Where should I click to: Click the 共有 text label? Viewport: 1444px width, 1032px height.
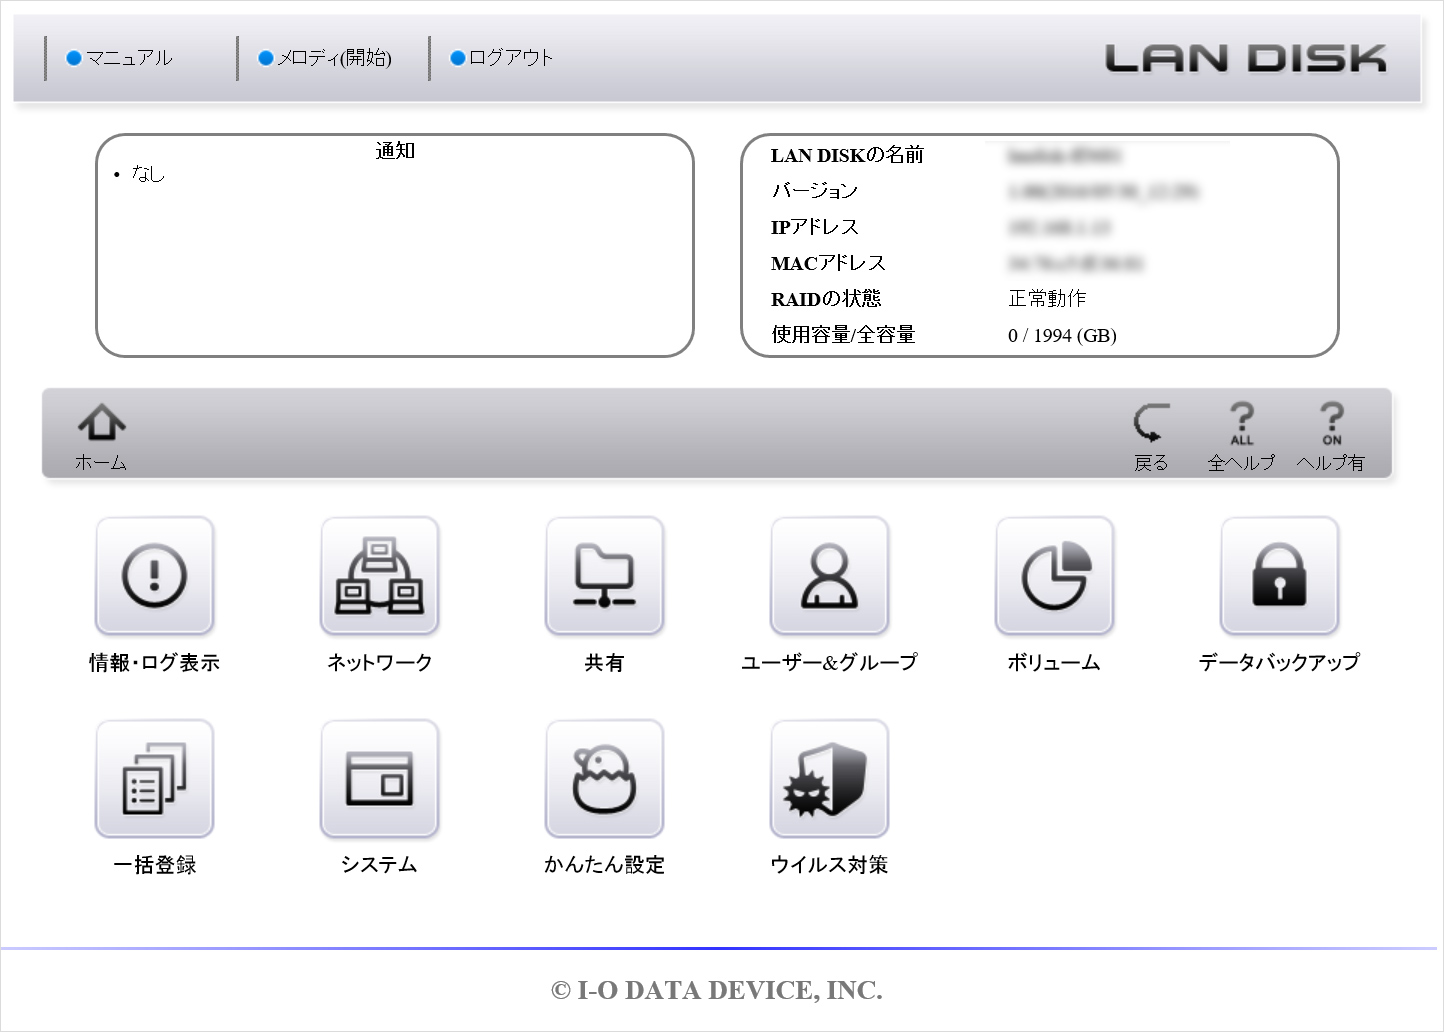604,662
